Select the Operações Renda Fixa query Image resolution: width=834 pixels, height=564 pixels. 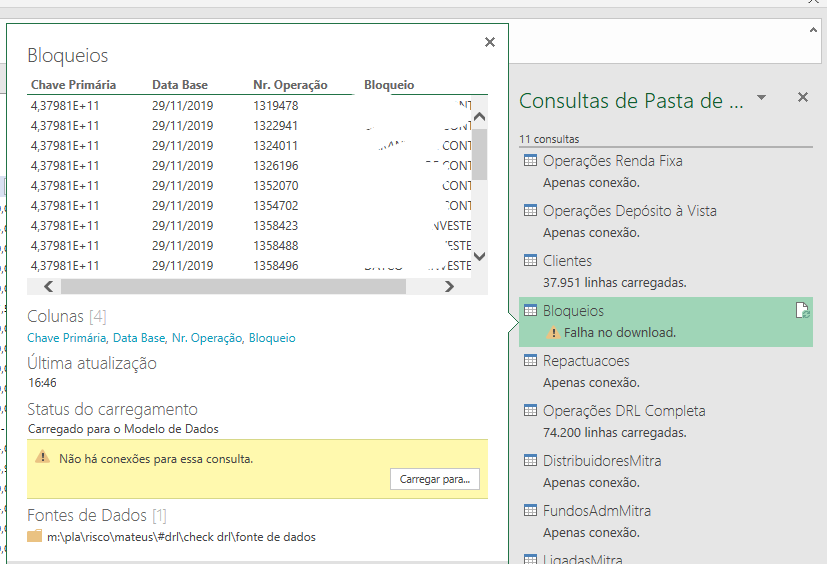[666, 171]
